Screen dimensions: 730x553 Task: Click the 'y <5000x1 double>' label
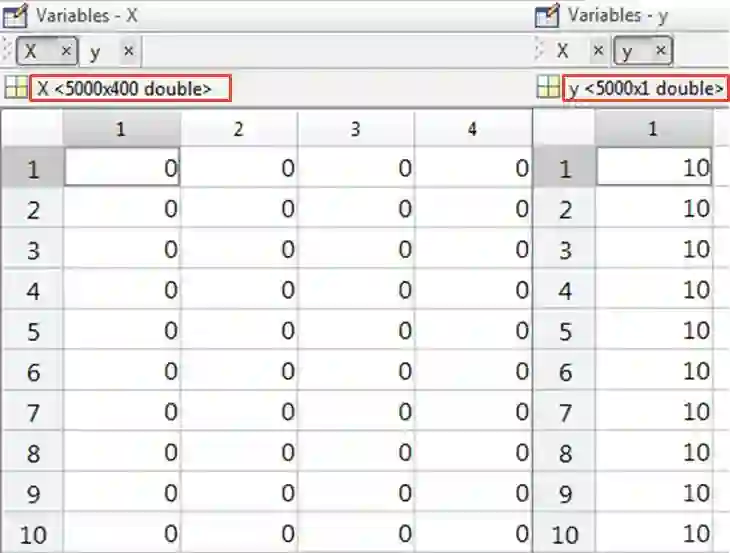pyautogui.click(x=645, y=88)
